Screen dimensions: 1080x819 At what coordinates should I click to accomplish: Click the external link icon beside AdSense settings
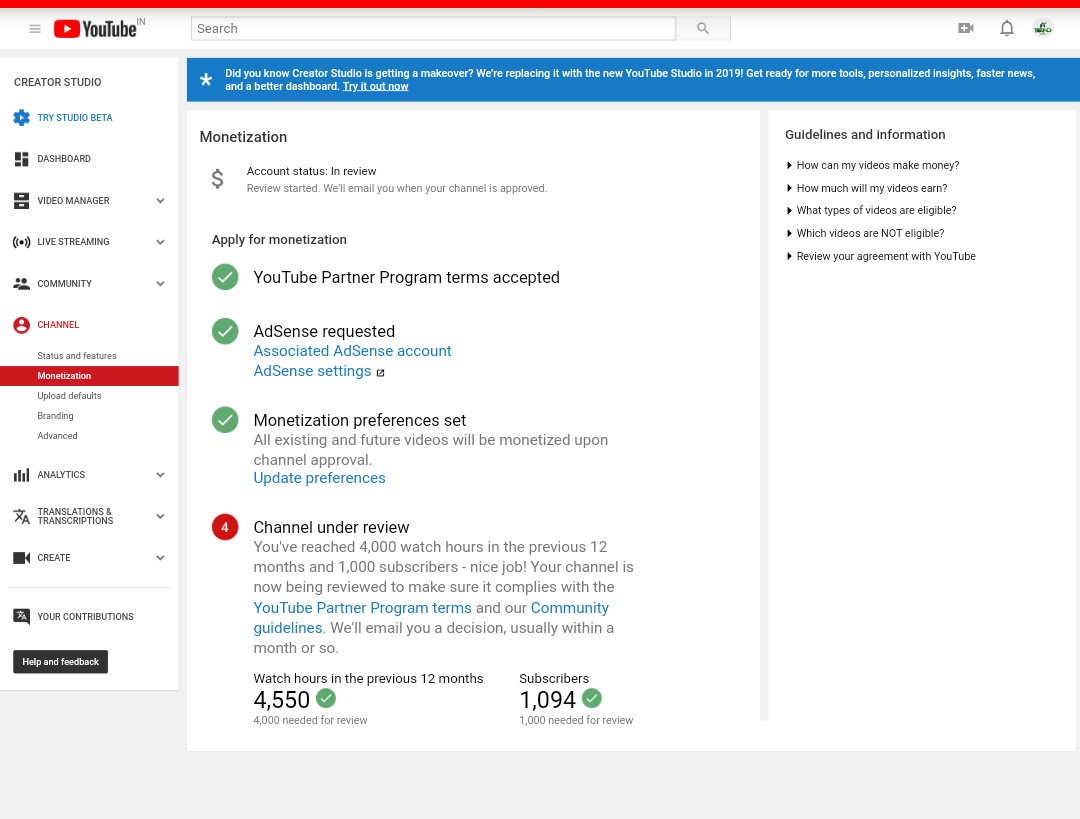tap(380, 373)
